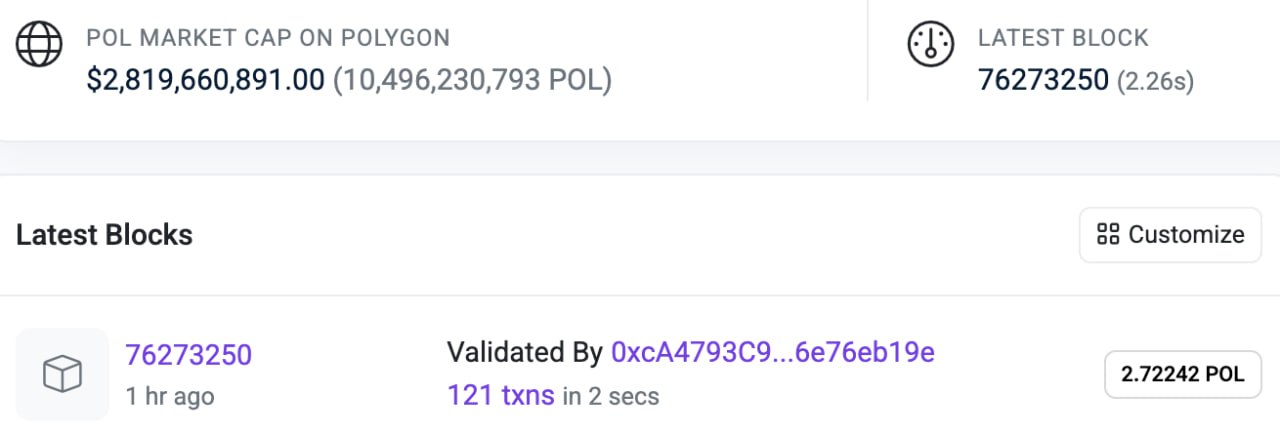
Task: Click the 'in 2 secs' text
Action: 611,396
